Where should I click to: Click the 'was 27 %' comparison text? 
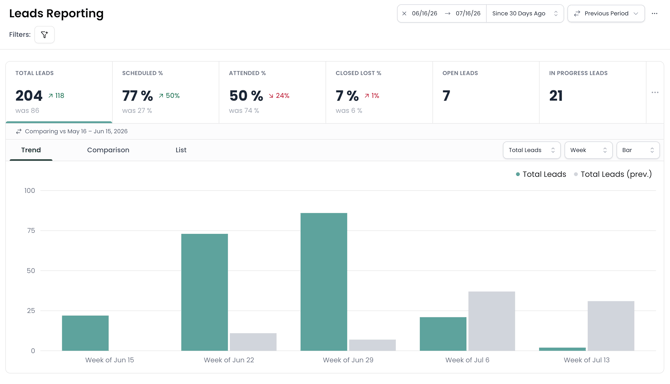(137, 111)
